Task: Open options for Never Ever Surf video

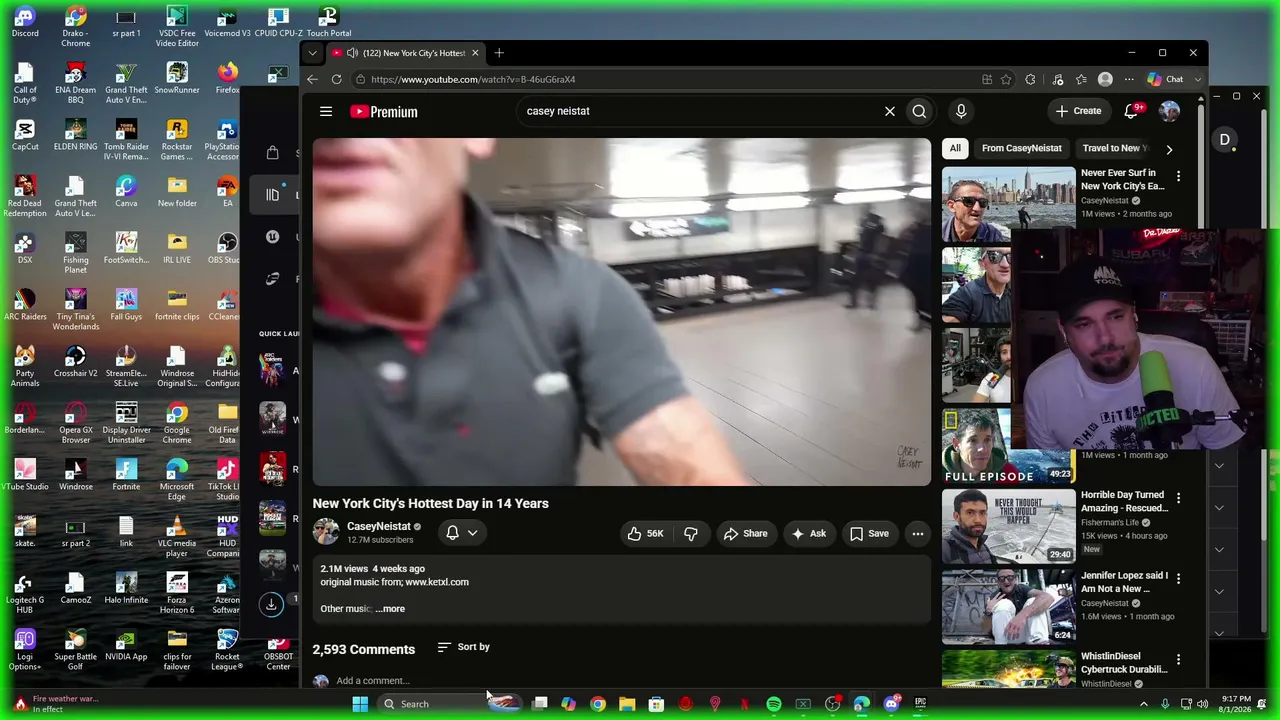Action: click(x=1178, y=176)
